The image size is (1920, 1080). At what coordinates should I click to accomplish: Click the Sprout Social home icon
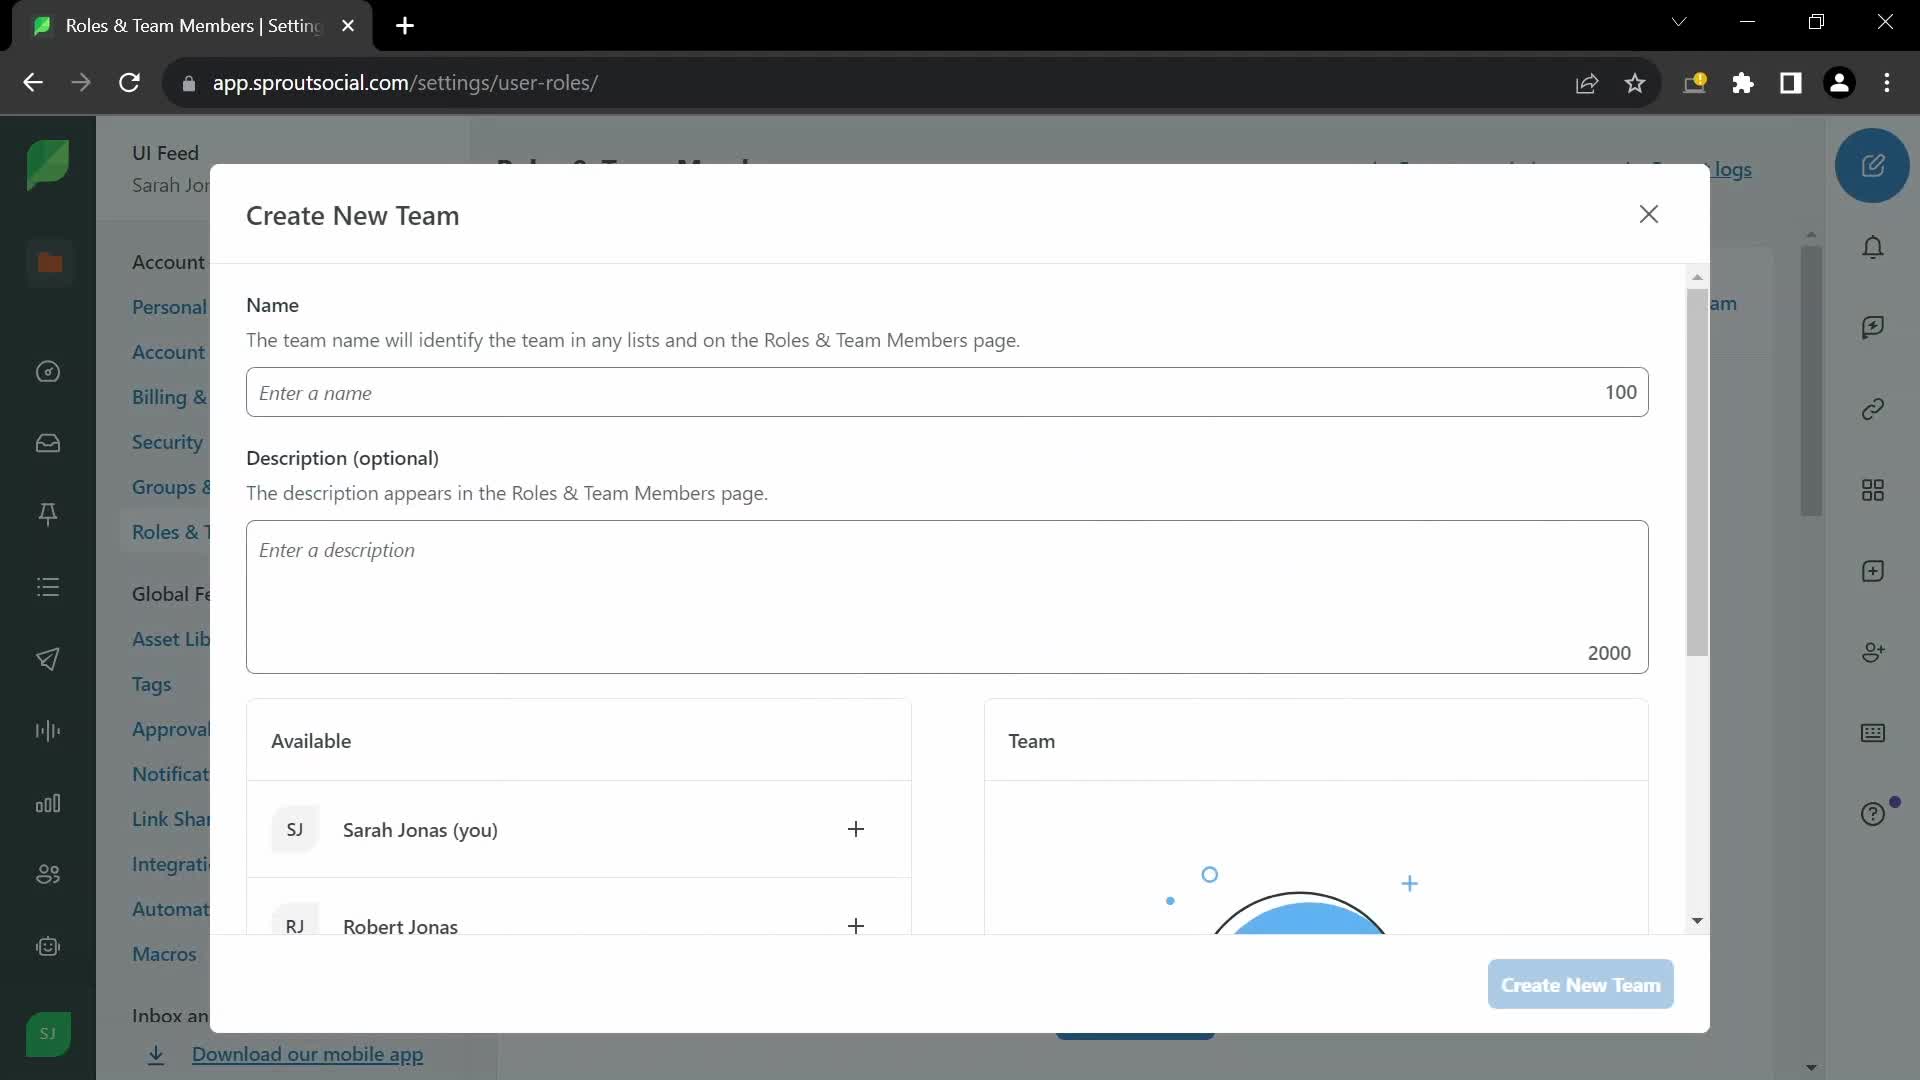coord(46,165)
